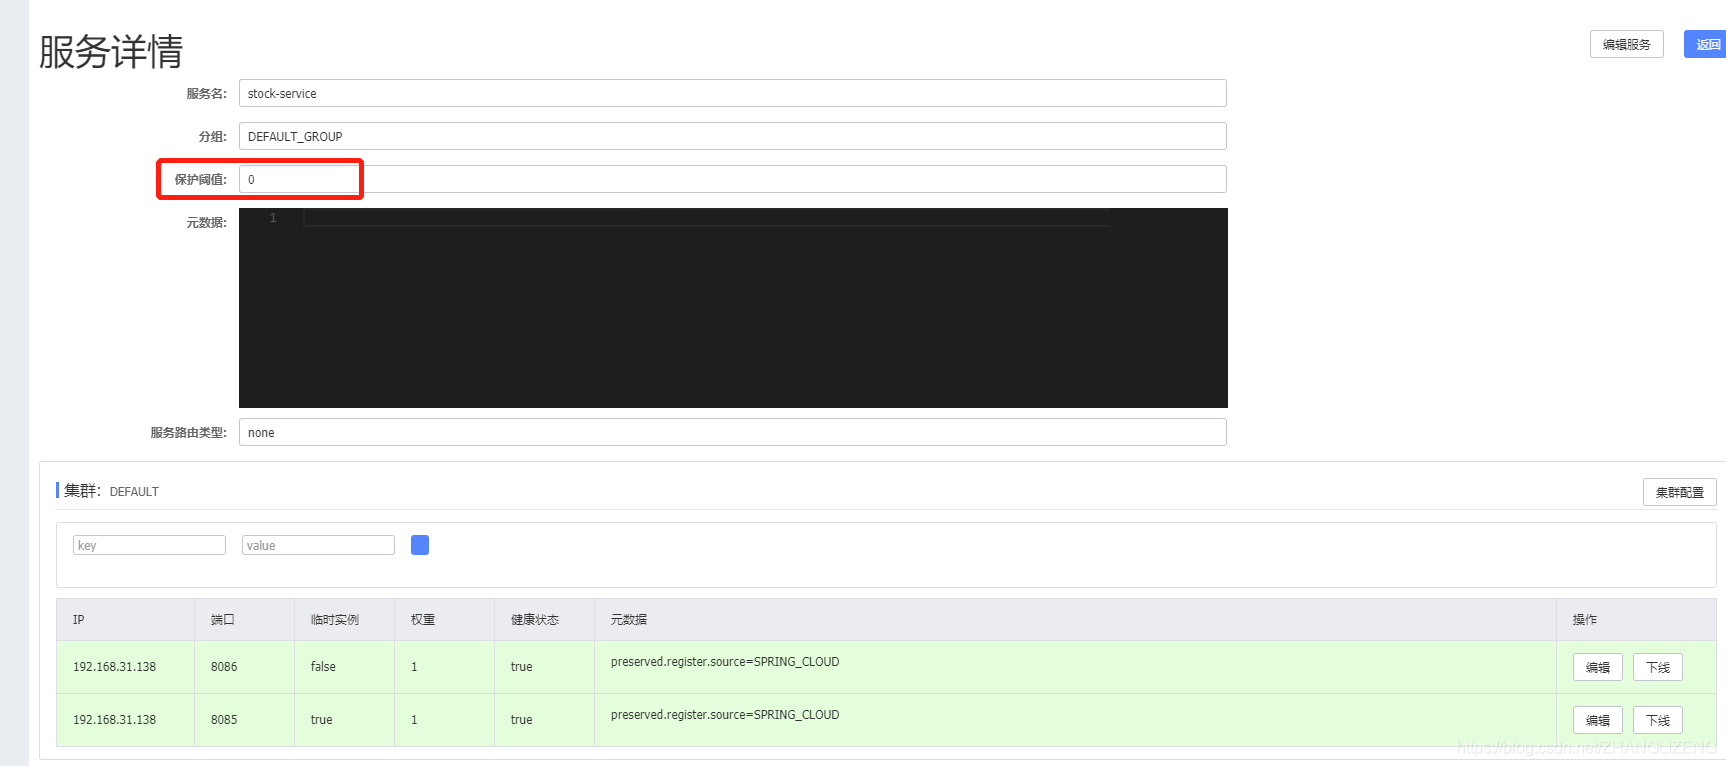
Task: Click the 服务路由类型 field showing none
Action: pyautogui.click(x=732, y=432)
